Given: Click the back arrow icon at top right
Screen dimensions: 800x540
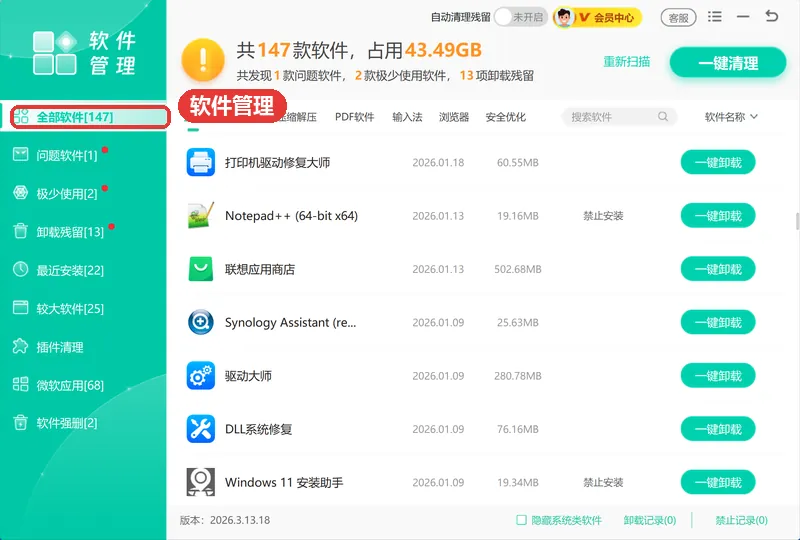Looking at the screenshot, I should (771, 16).
